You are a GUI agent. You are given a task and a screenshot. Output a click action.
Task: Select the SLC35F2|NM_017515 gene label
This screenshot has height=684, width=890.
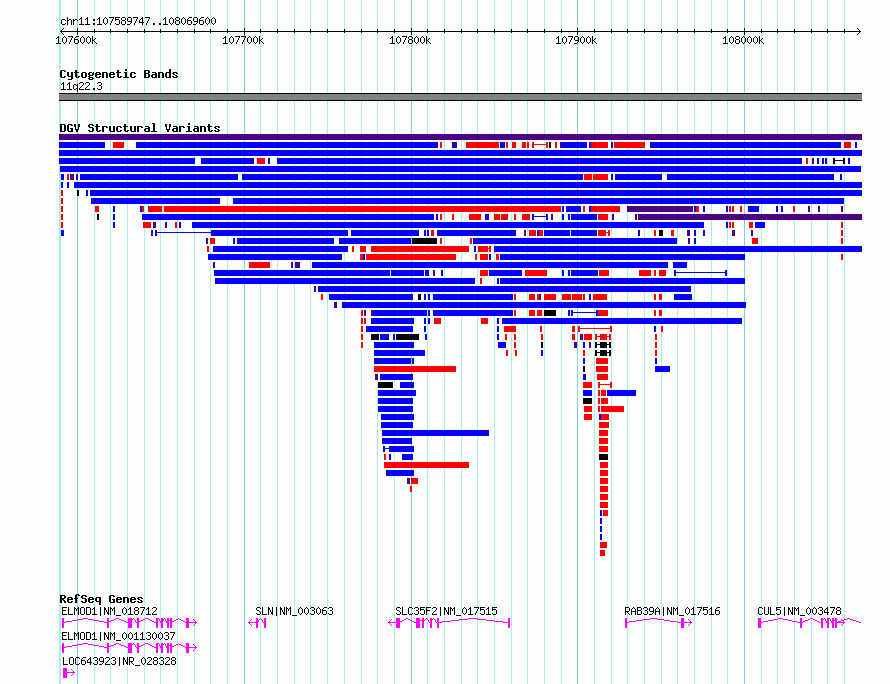[446, 611]
